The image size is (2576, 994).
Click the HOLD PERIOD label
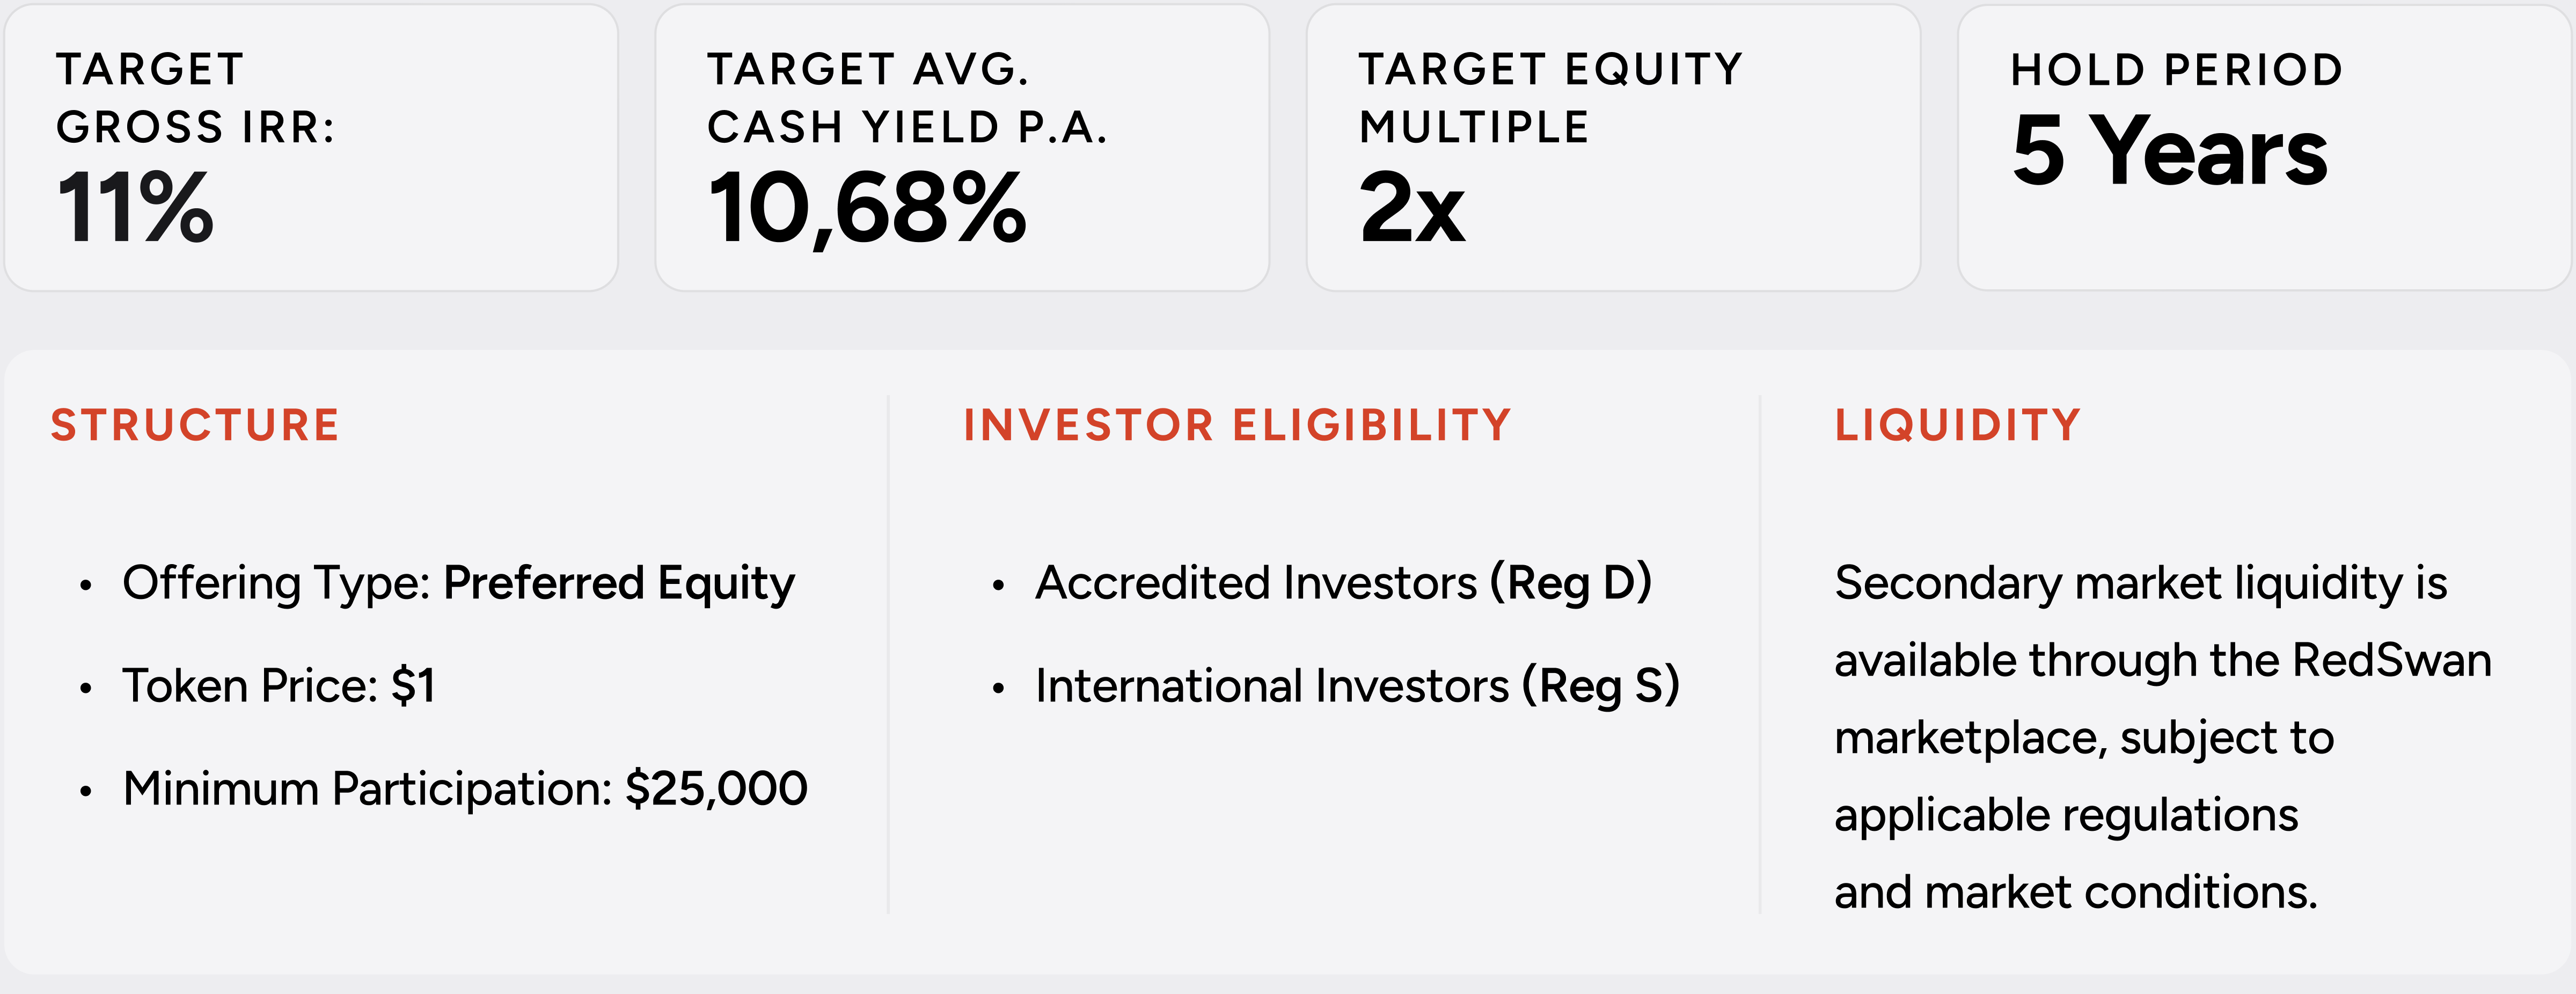click(x=2177, y=70)
